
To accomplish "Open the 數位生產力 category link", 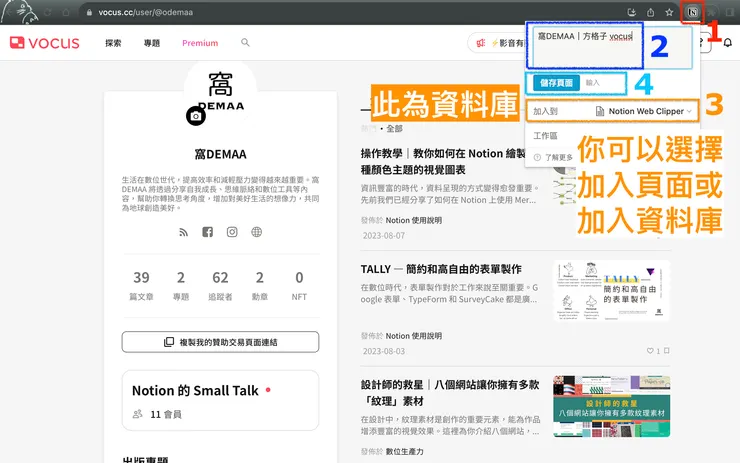I will tap(404, 451).
